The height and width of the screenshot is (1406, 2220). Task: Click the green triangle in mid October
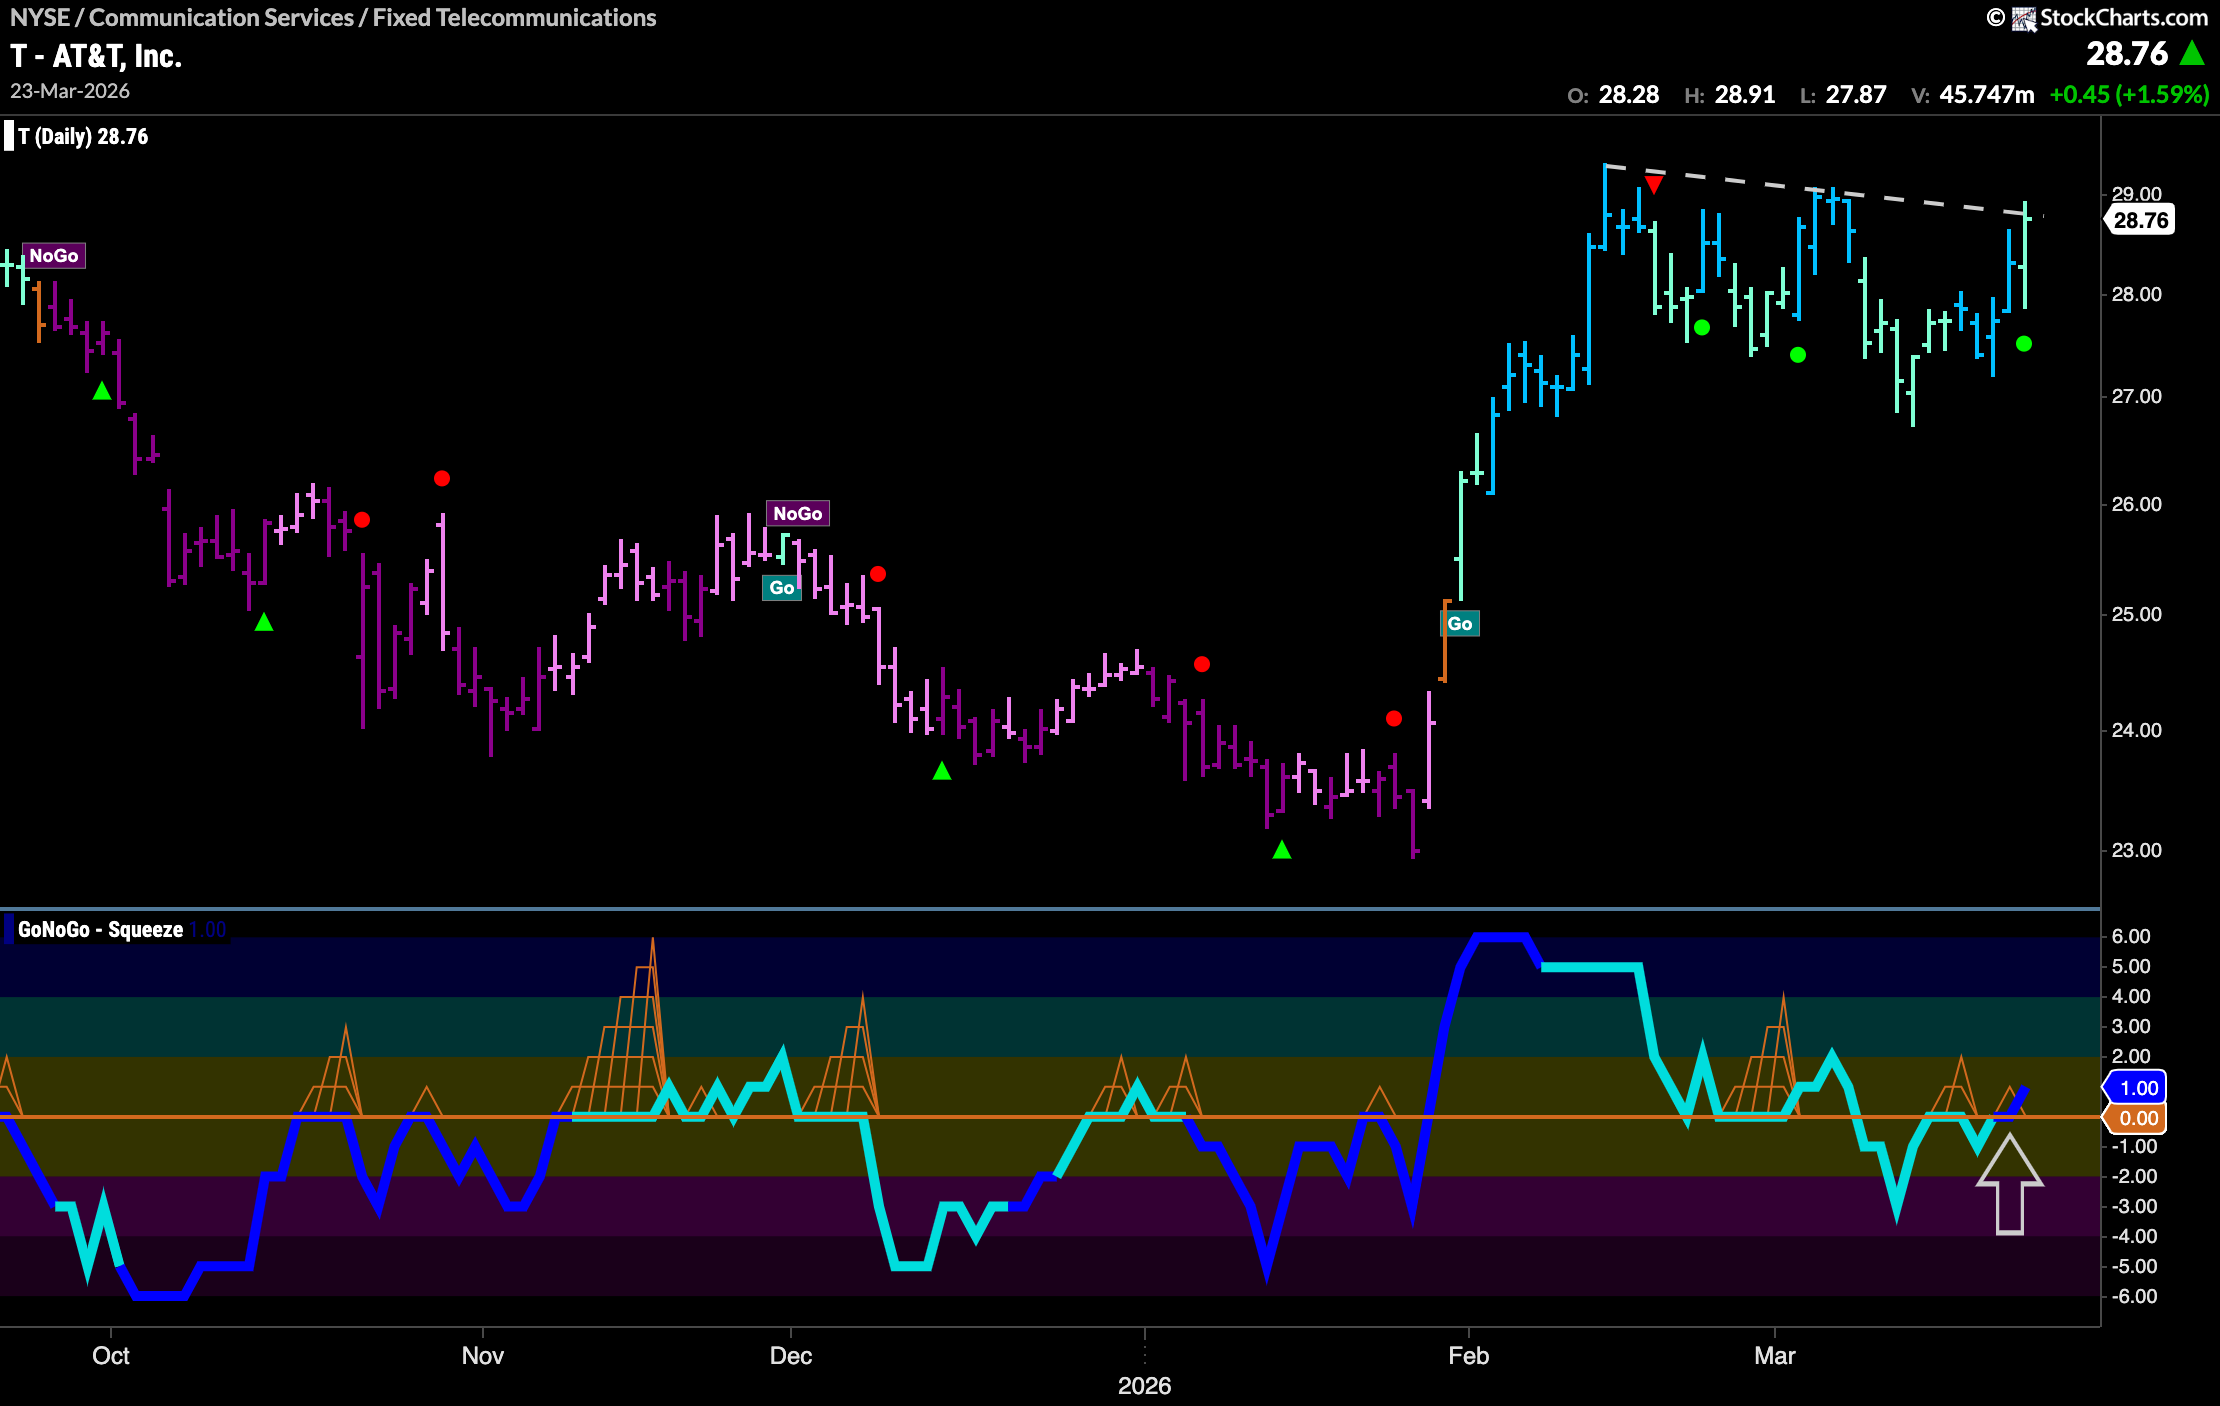click(264, 622)
